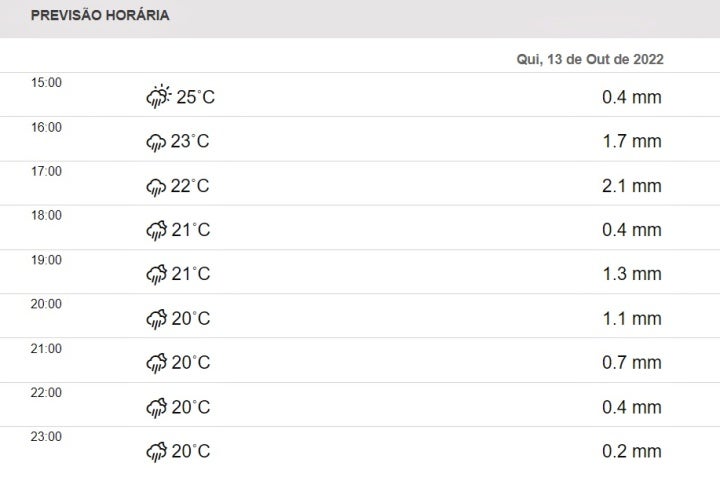
Task: Click the 18:00 night rain icon
Action: point(156,230)
